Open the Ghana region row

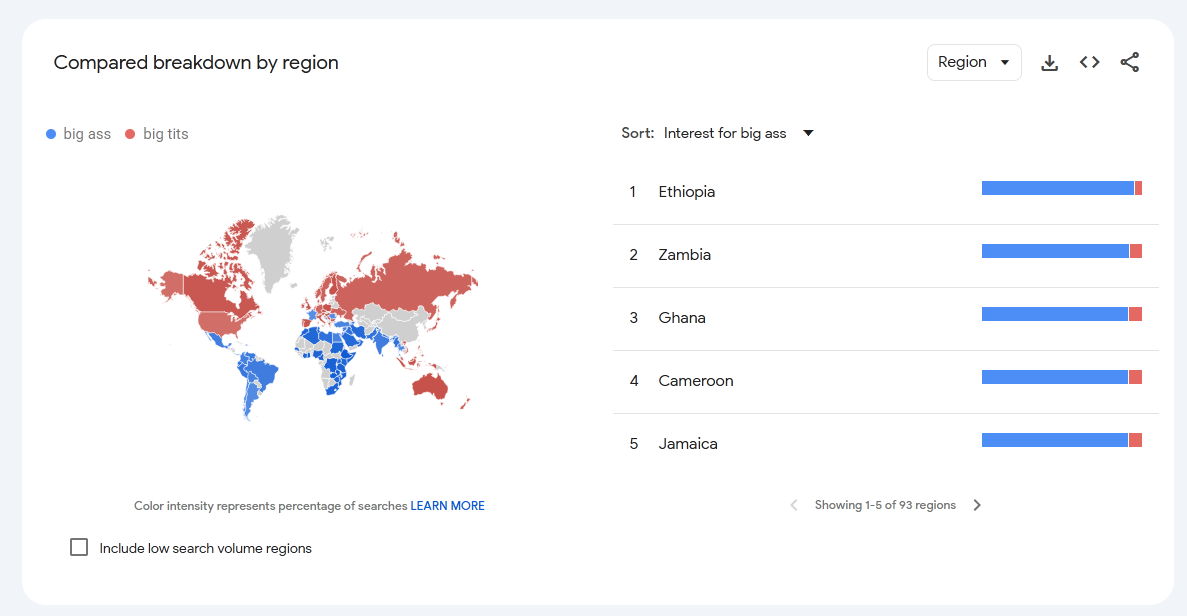click(682, 318)
